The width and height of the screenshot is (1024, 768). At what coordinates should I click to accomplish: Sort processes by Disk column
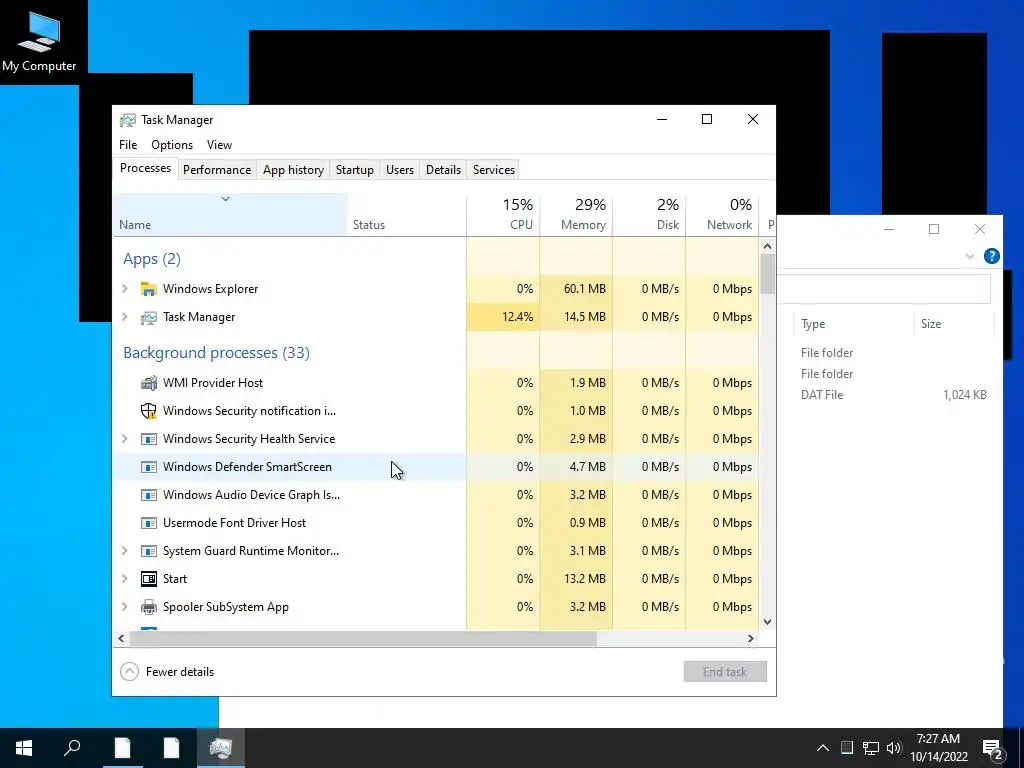pos(650,215)
